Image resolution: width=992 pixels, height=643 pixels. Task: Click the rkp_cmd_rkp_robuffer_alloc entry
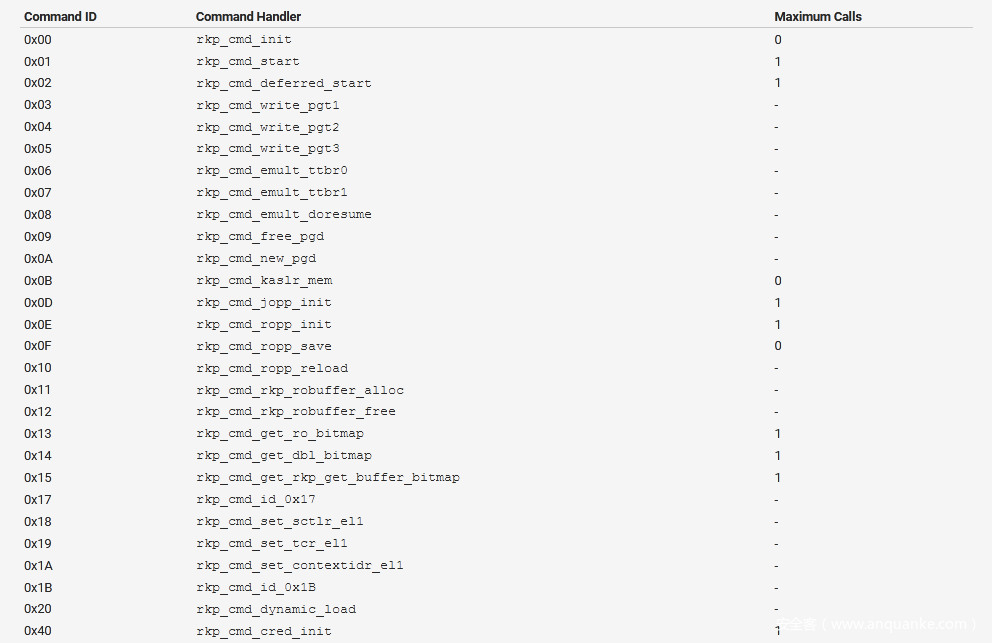pos(300,391)
